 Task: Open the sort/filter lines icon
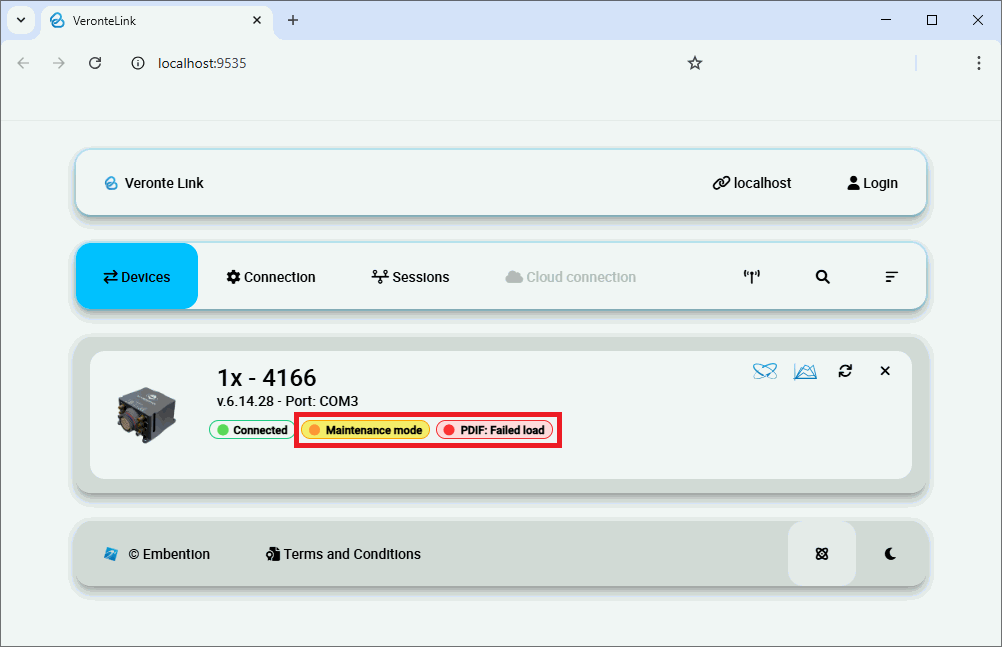point(891,277)
